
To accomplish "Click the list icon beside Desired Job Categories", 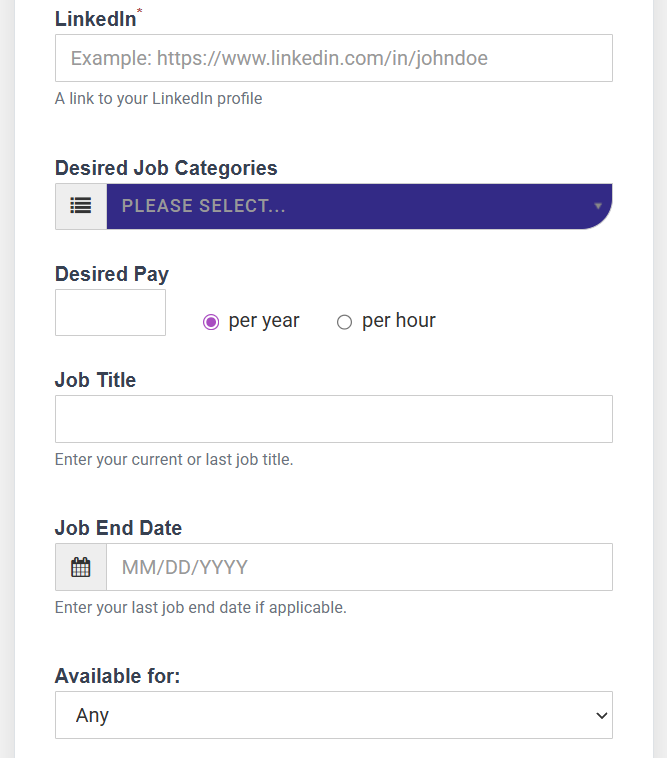I will (81, 206).
